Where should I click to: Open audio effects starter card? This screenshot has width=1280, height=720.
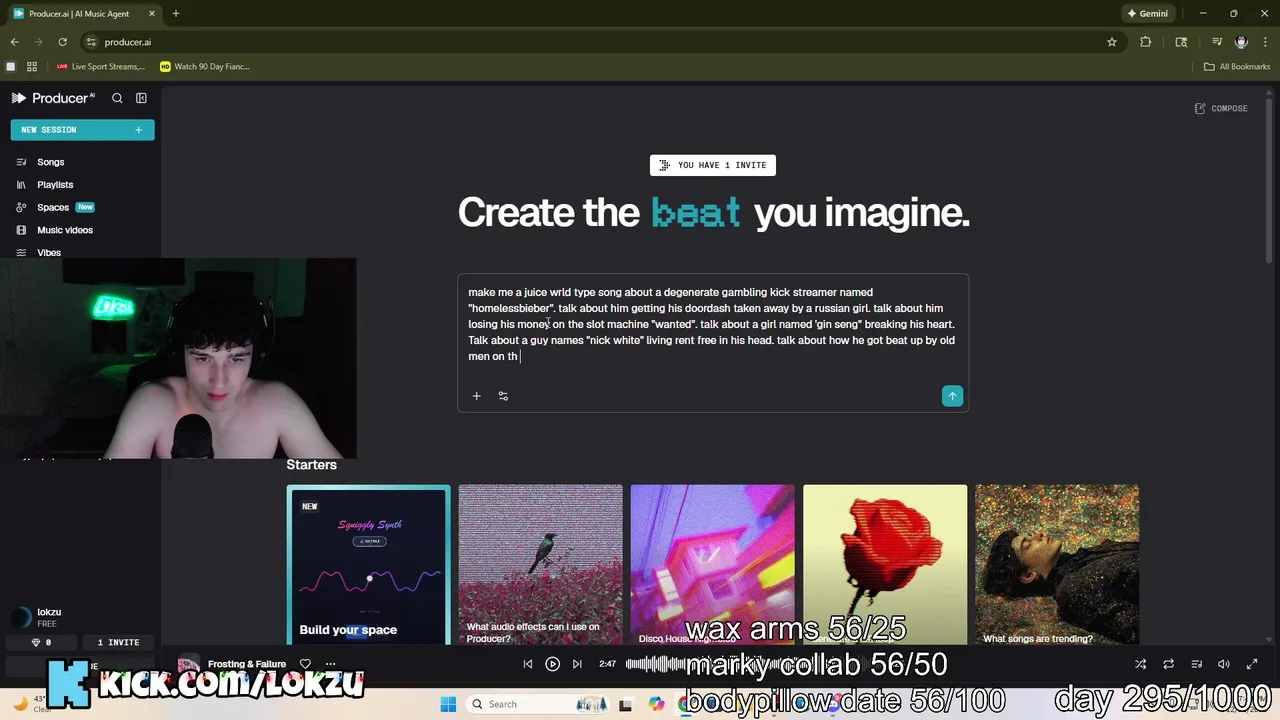(540, 565)
